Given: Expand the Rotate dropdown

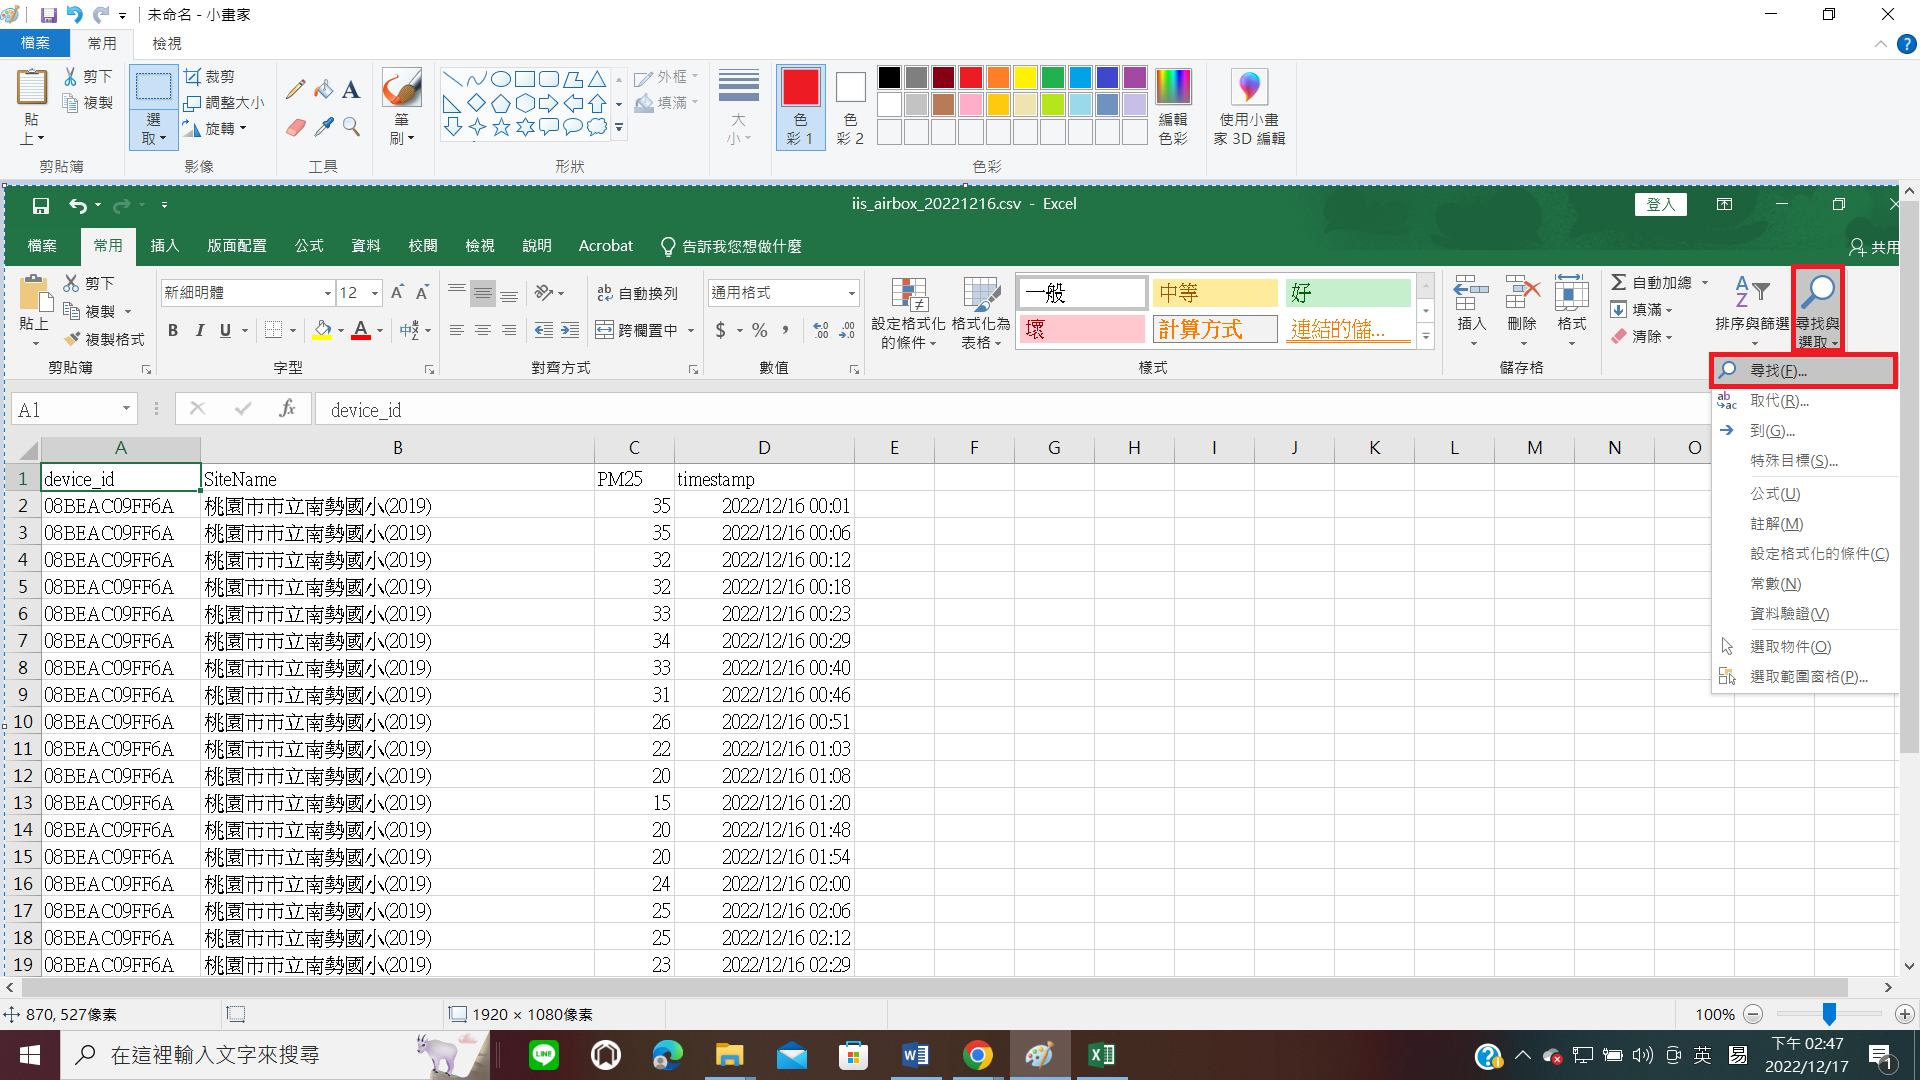Looking at the screenshot, I should point(243,129).
